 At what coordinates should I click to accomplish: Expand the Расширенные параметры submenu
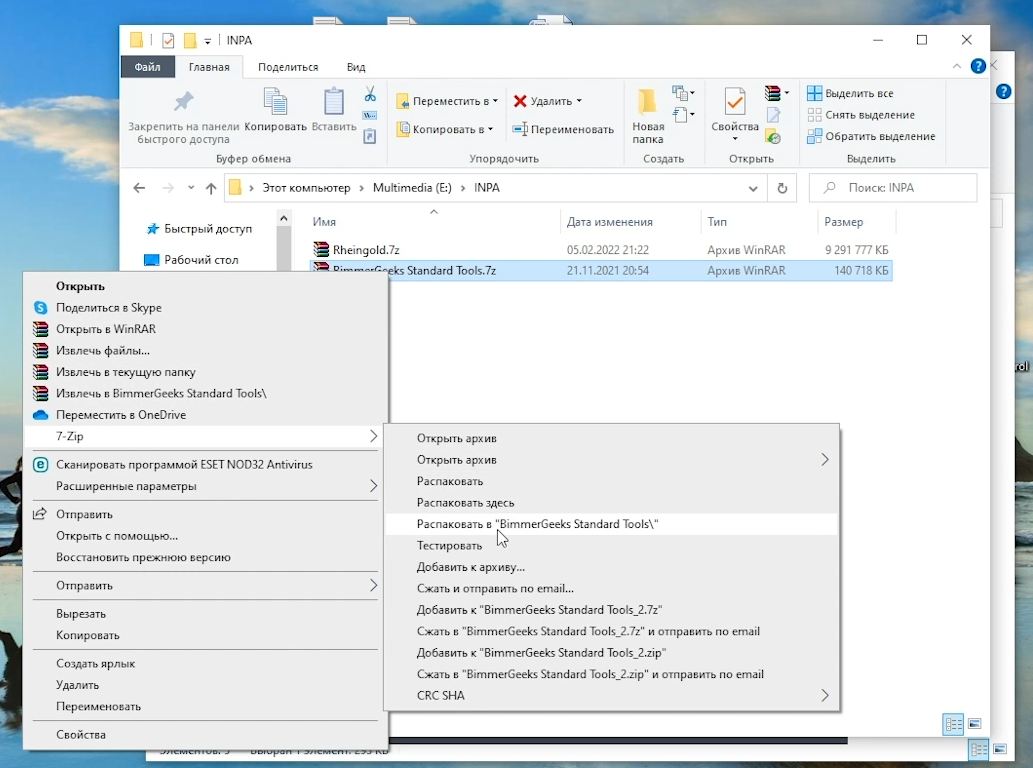click(373, 486)
